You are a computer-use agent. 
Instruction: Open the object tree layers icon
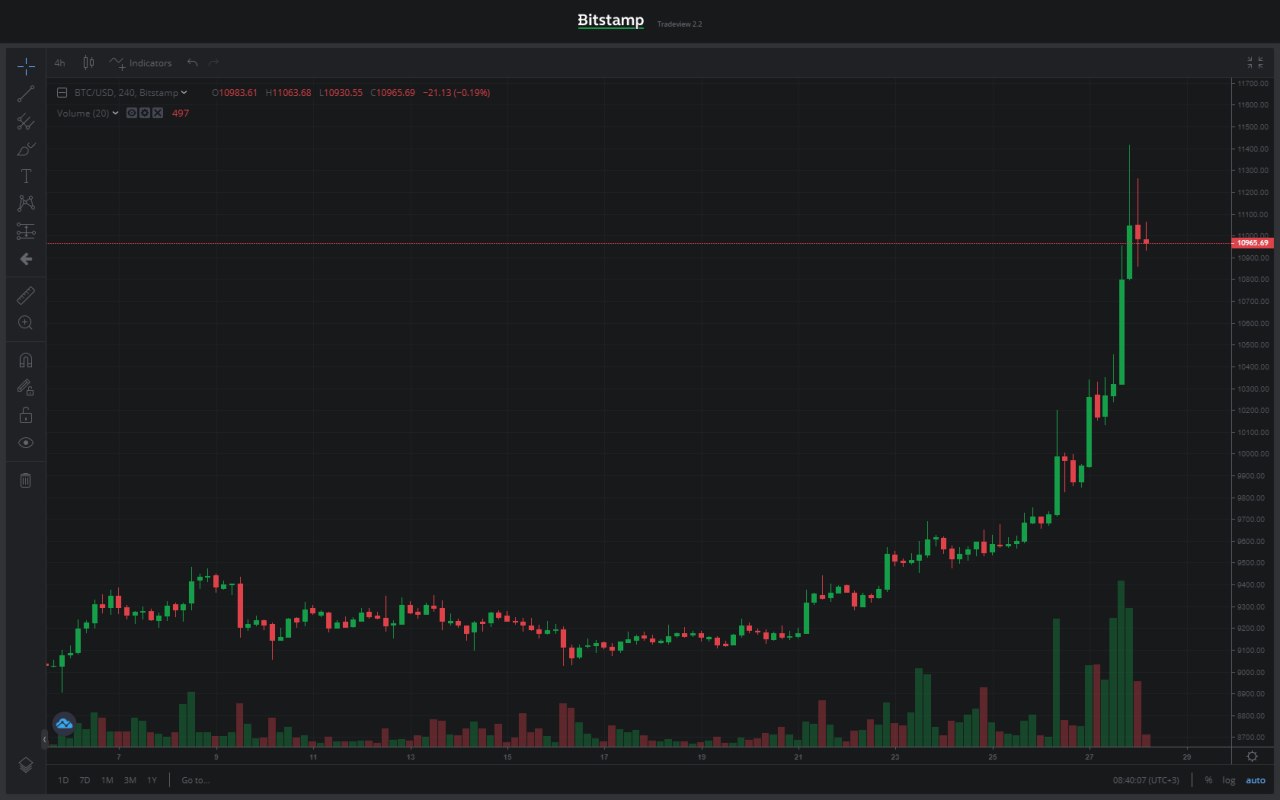pos(26,765)
